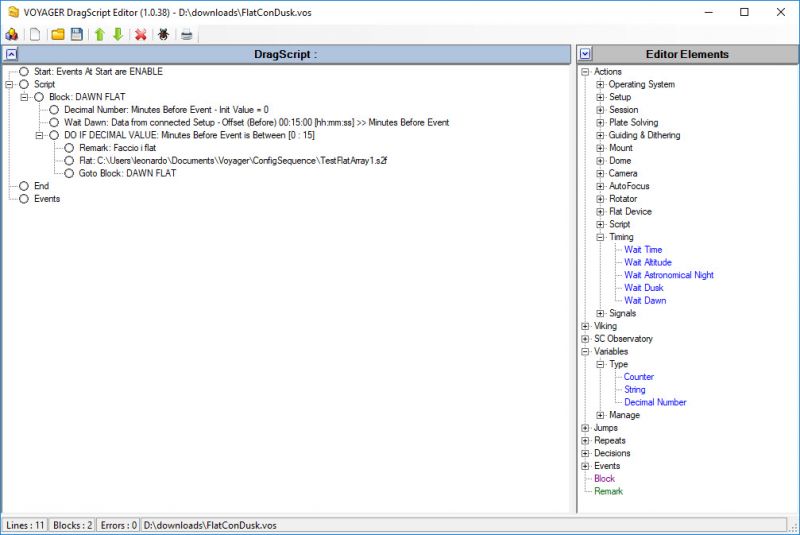Click the circle beside Remark: Faccio i flat
Image resolution: width=800 pixels, height=535 pixels.
point(69,148)
